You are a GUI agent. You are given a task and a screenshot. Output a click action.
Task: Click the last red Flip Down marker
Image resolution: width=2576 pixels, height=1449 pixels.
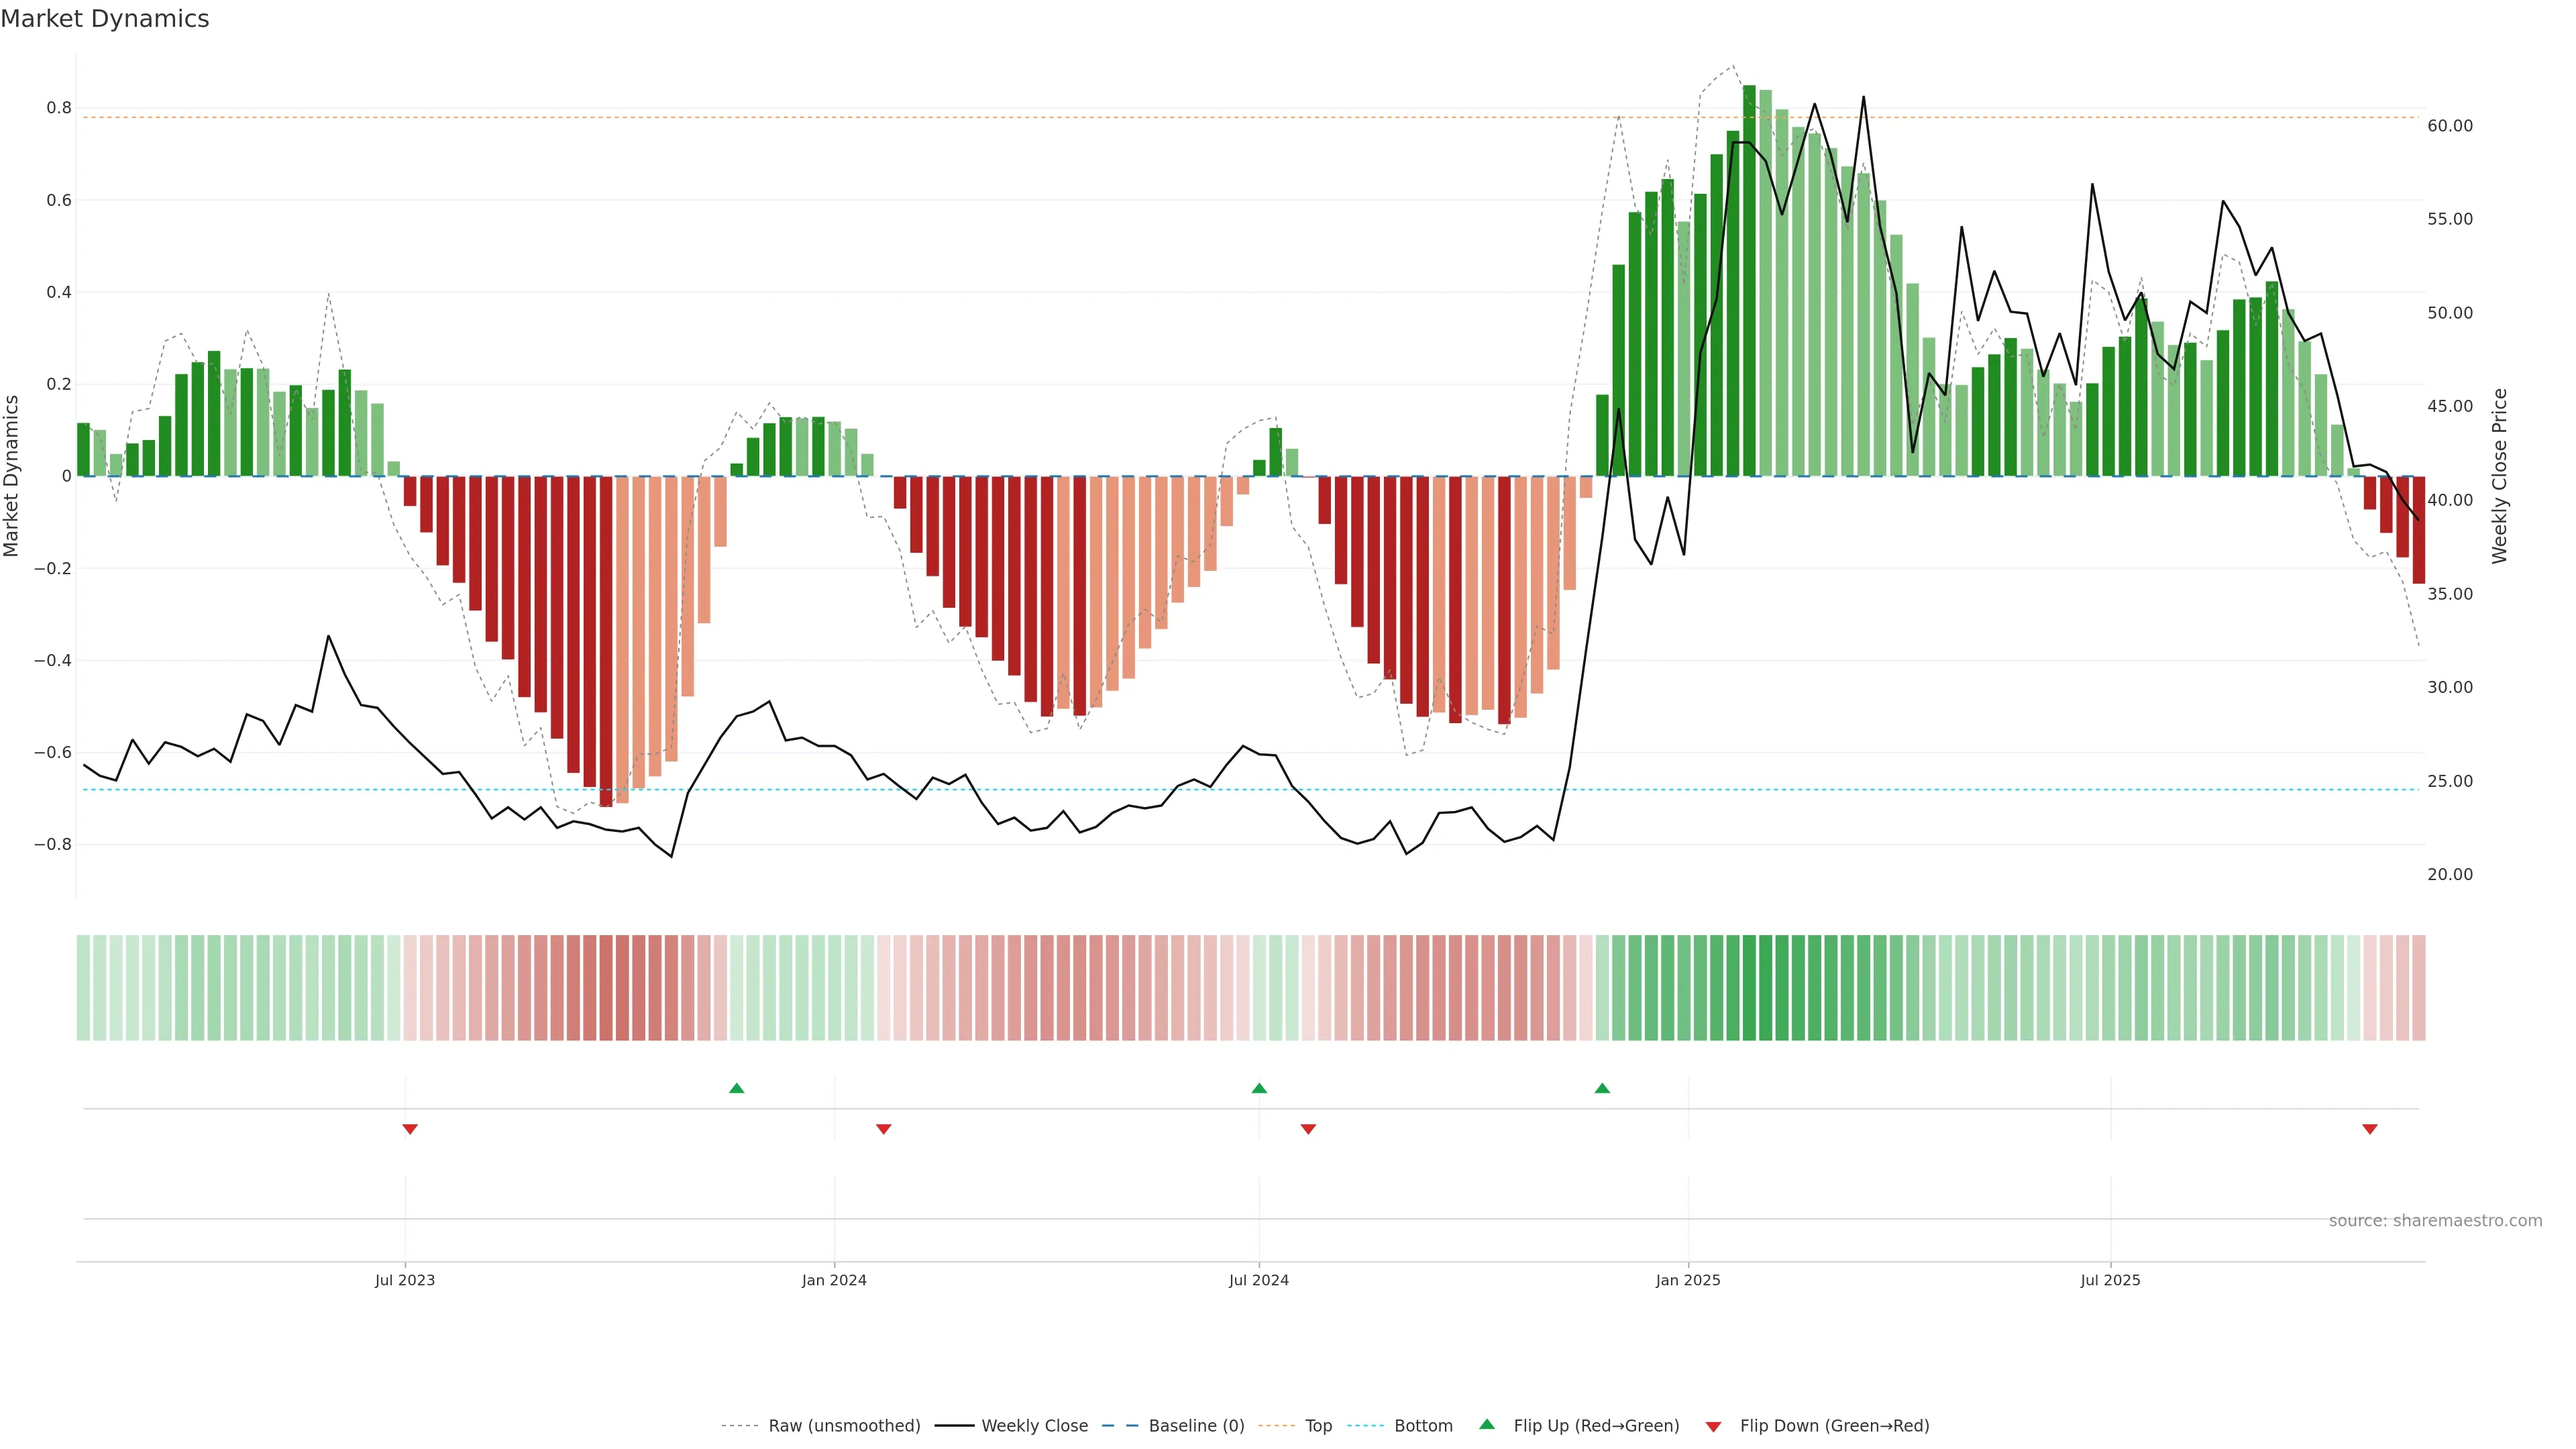point(2369,1129)
